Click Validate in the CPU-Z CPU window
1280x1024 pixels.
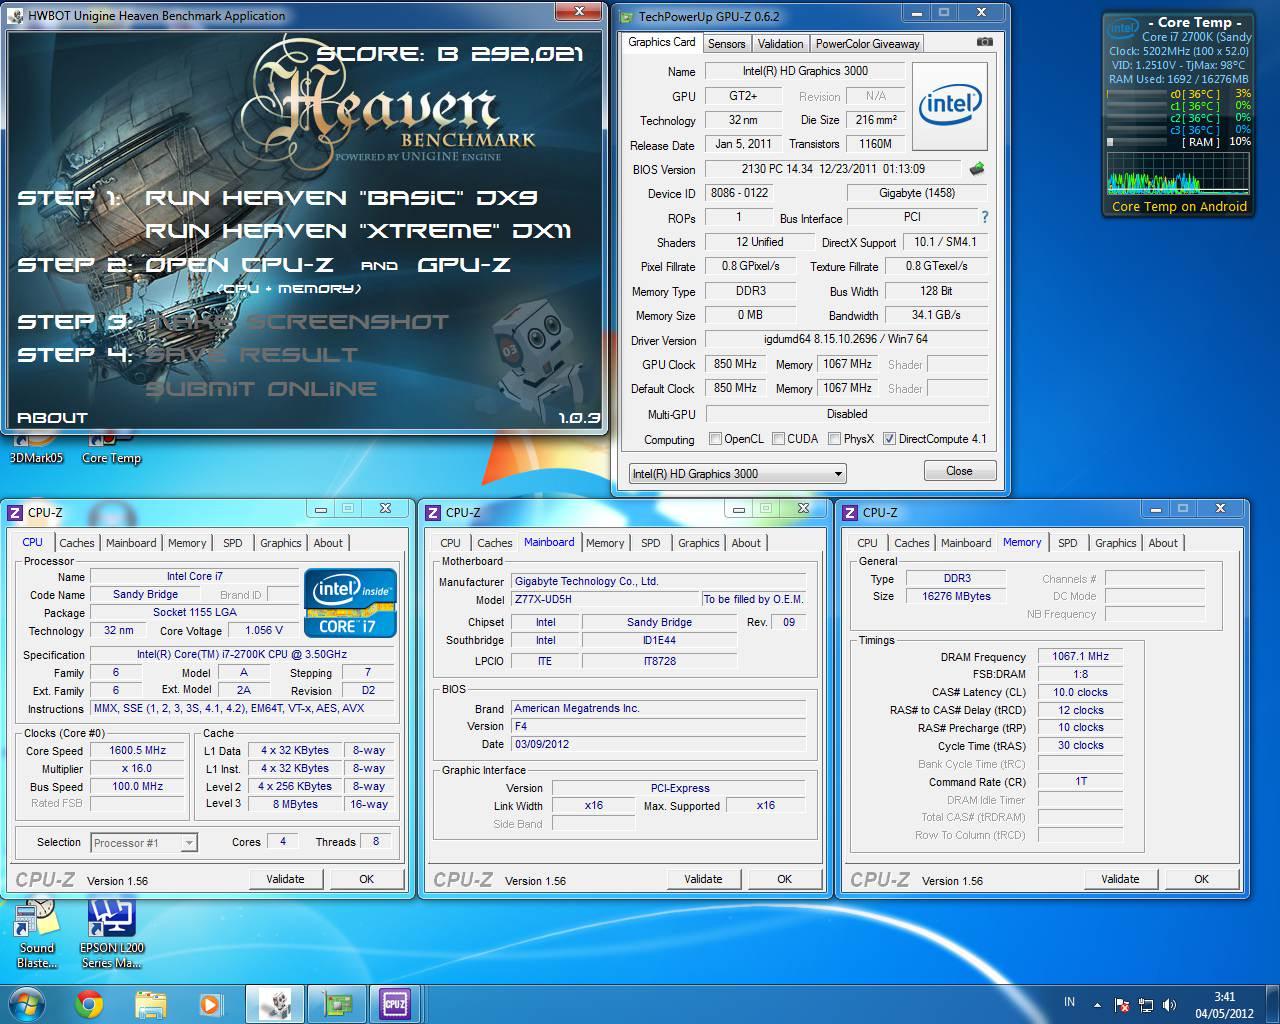click(285, 879)
